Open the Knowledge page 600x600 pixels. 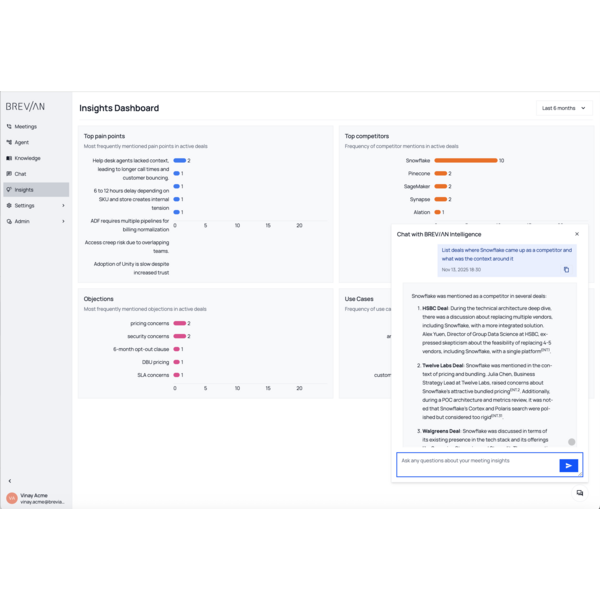pos(36,158)
